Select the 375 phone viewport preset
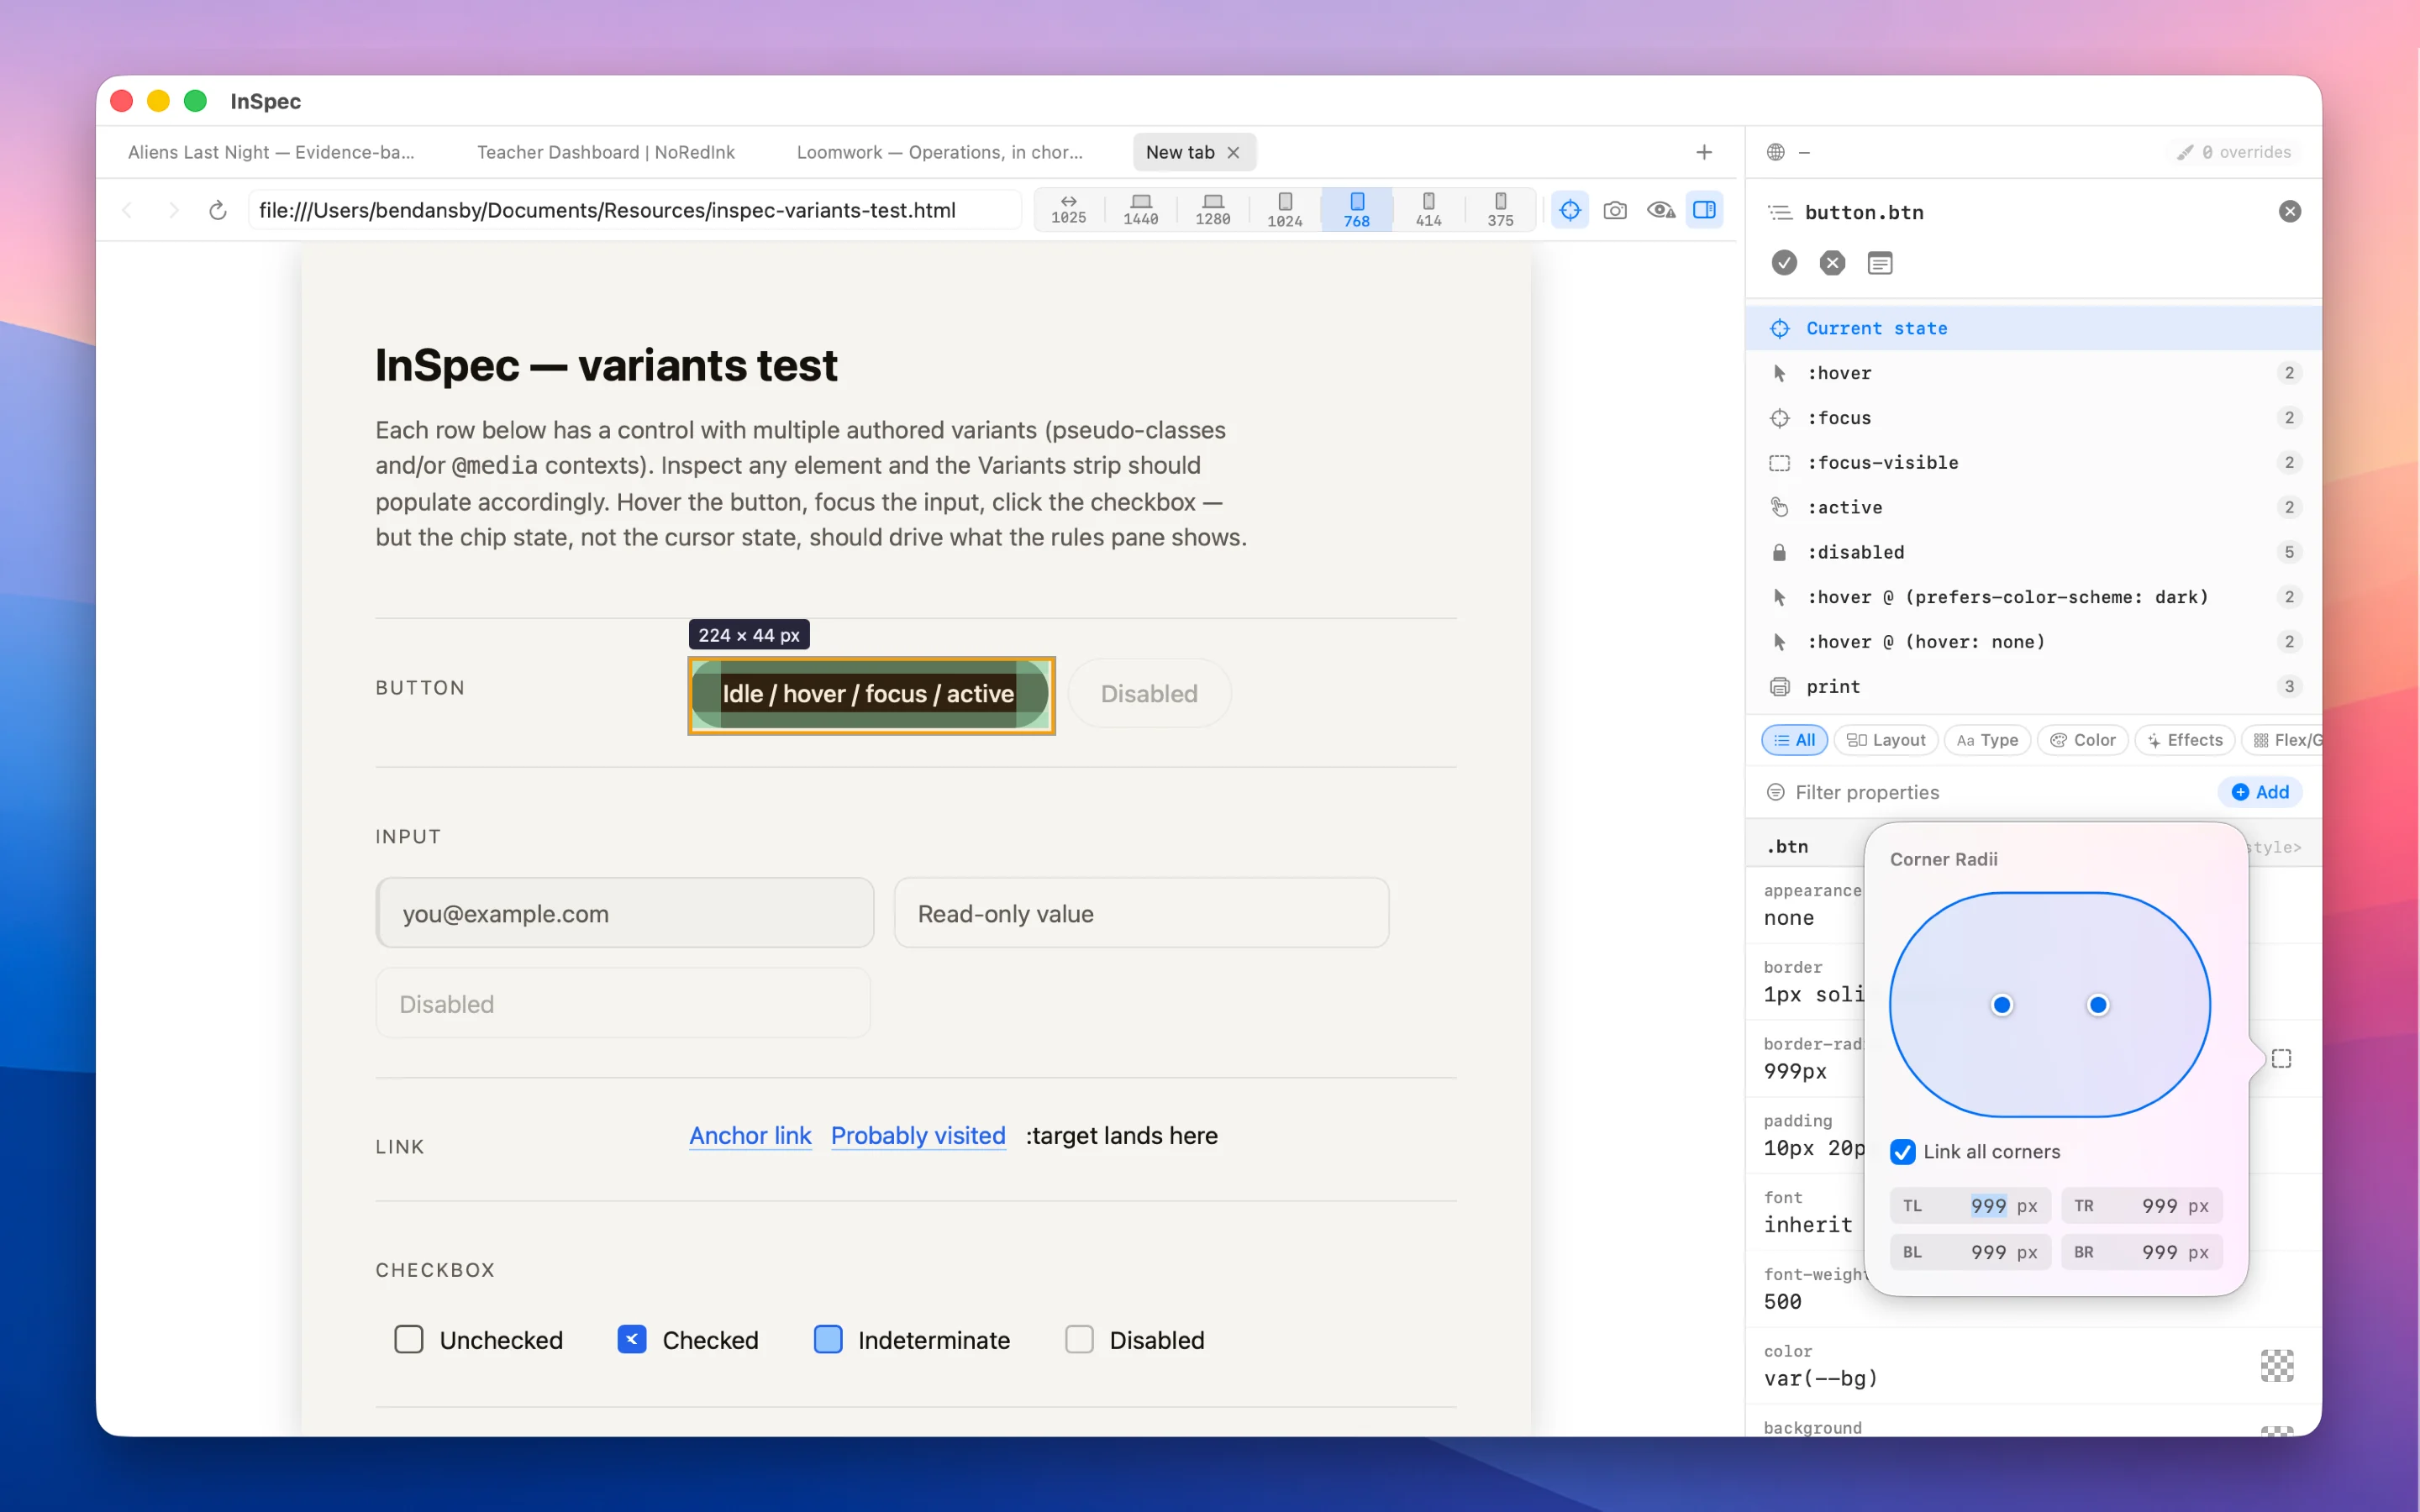The width and height of the screenshot is (2420, 1512). click(1500, 210)
